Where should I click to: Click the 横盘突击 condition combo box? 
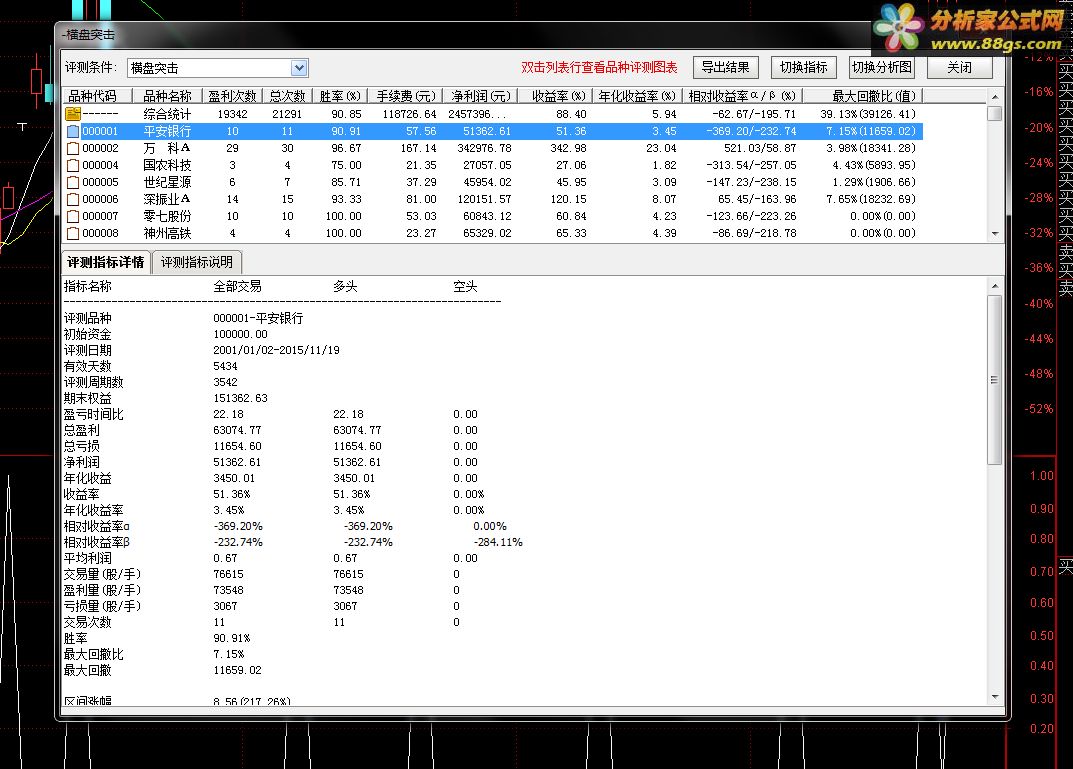pyautogui.click(x=218, y=68)
